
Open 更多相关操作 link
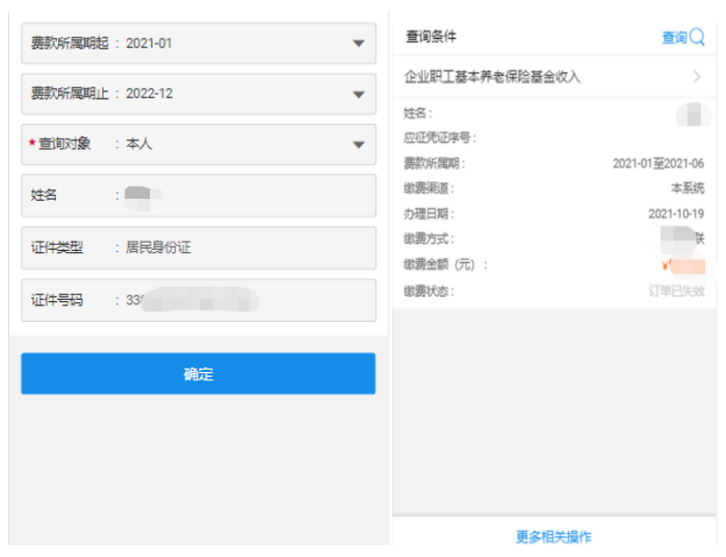click(x=554, y=537)
